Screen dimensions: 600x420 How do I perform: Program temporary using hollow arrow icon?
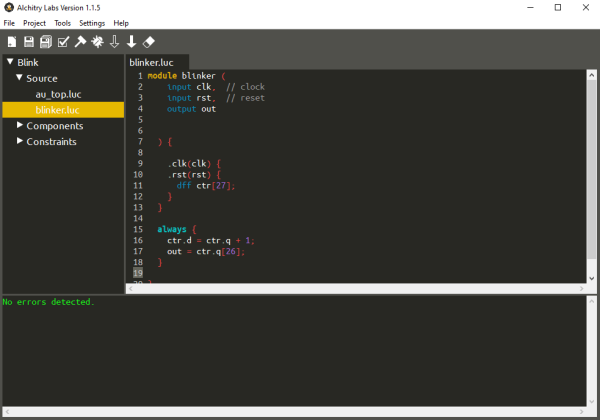pyautogui.click(x=114, y=42)
